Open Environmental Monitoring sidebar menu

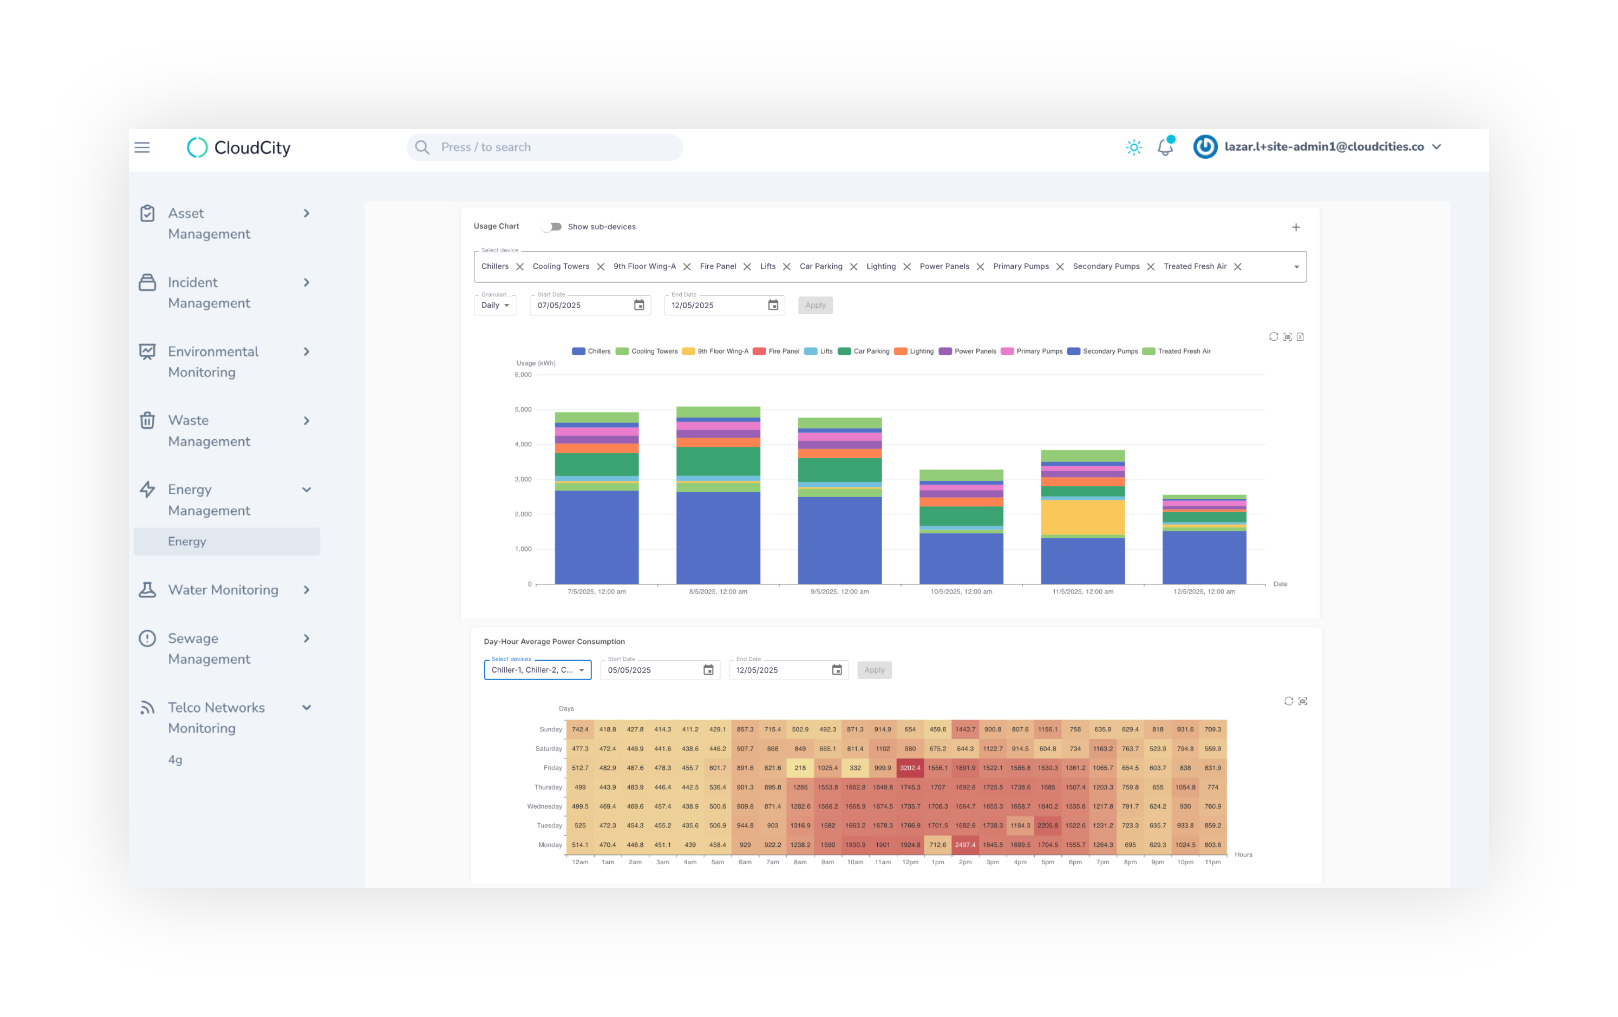224,362
